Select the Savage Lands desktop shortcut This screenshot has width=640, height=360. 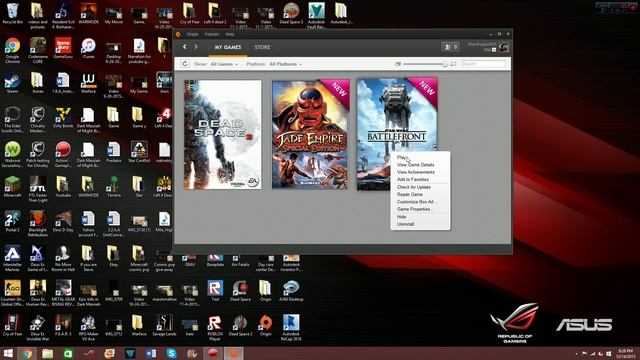coord(164,326)
